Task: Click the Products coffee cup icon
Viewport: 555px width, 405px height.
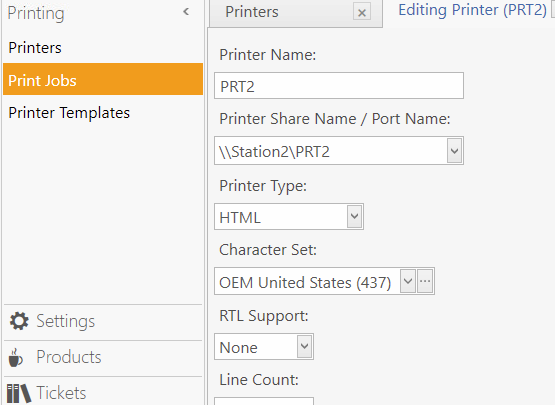Action: (16, 357)
